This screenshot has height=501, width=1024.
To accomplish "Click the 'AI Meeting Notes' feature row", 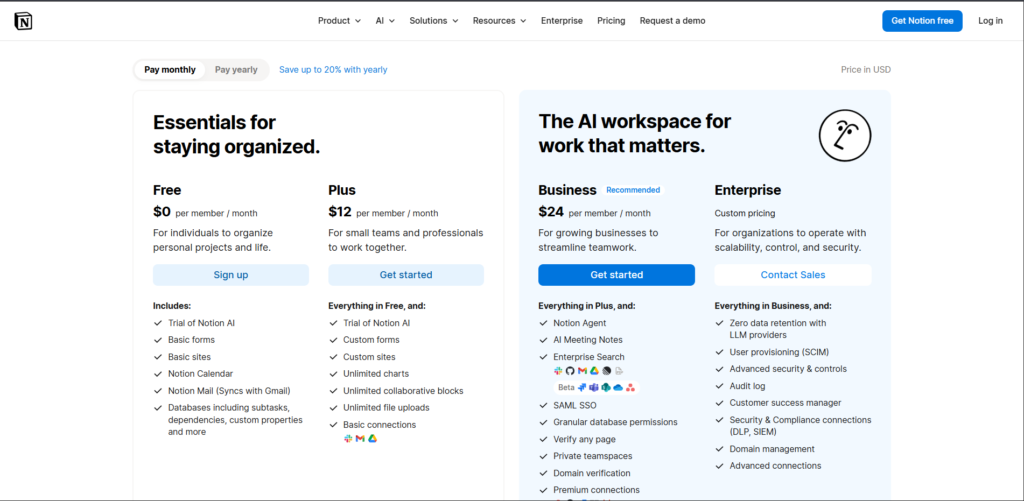I will coord(588,340).
